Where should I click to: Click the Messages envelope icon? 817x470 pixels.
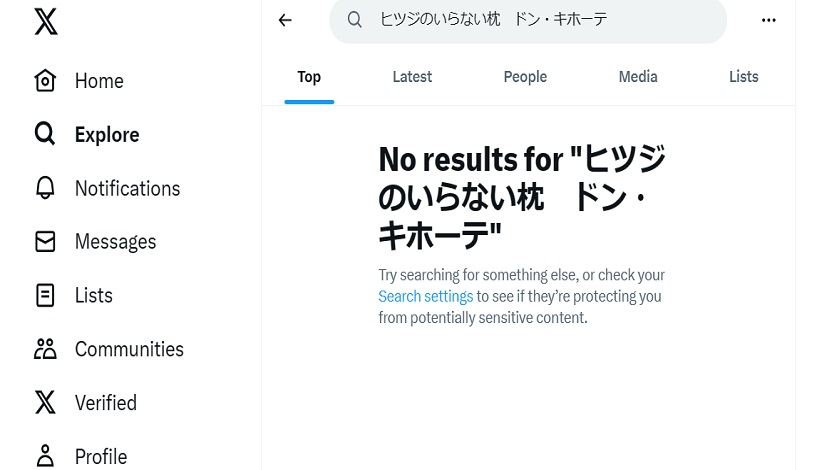pyautogui.click(x=45, y=242)
